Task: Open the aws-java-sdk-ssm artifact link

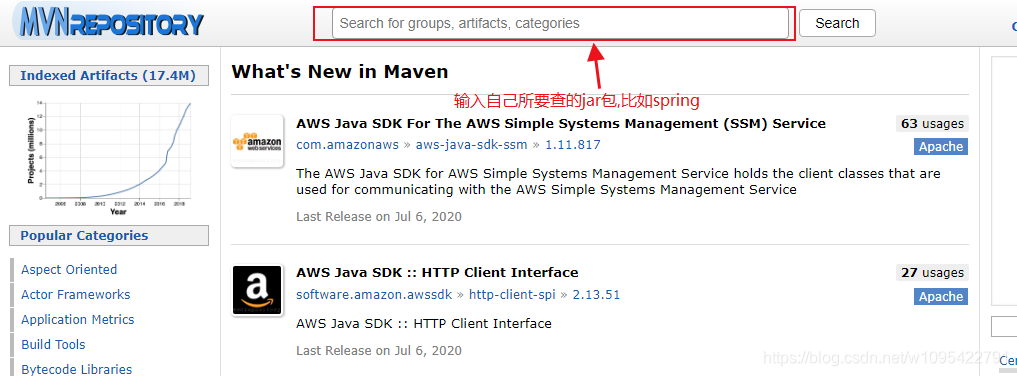Action: 472,145
